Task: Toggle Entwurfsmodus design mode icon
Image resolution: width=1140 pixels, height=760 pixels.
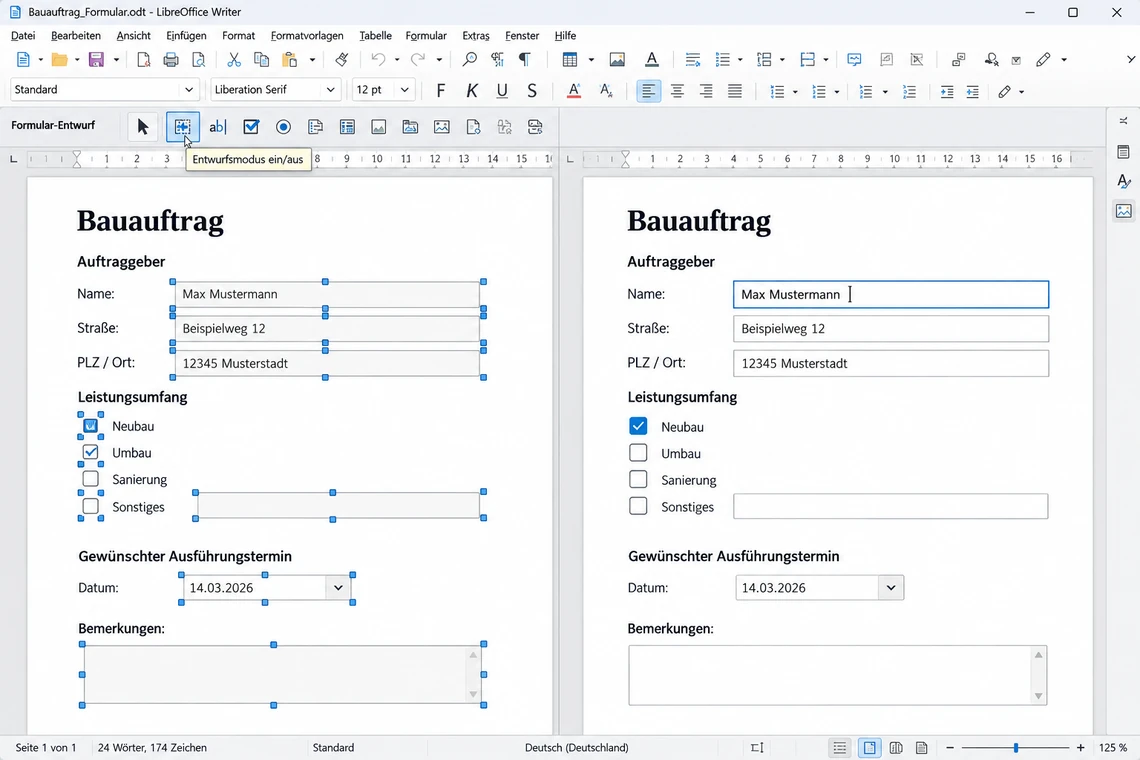Action: click(x=182, y=127)
